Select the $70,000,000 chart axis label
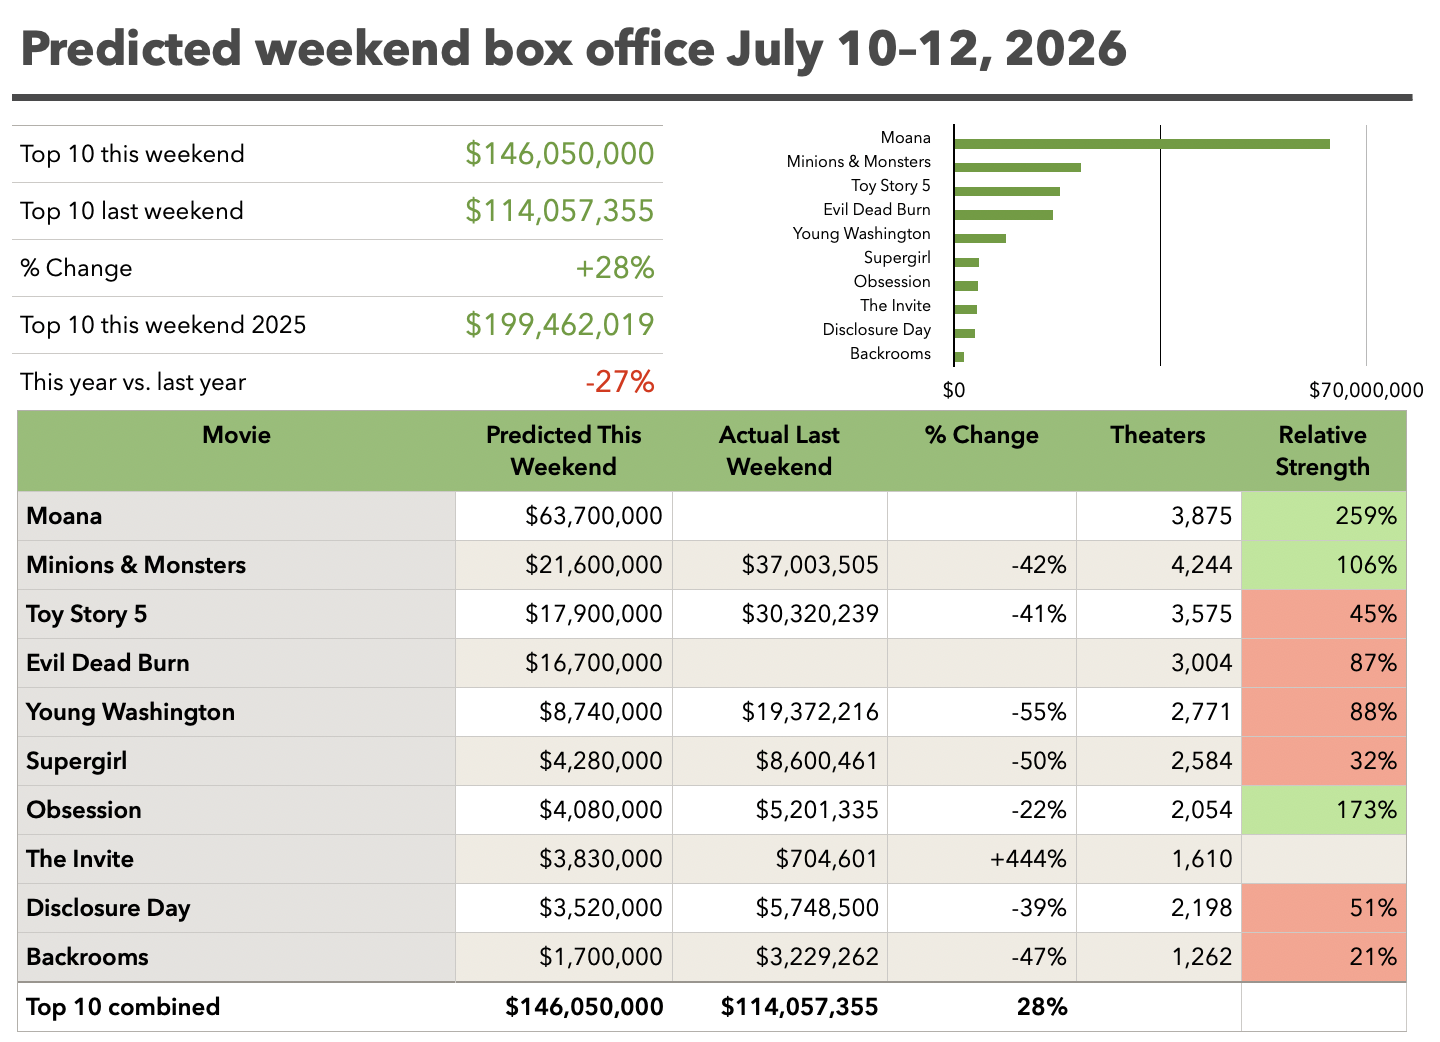The width and height of the screenshot is (1440, 1042). coord(1366,390)
